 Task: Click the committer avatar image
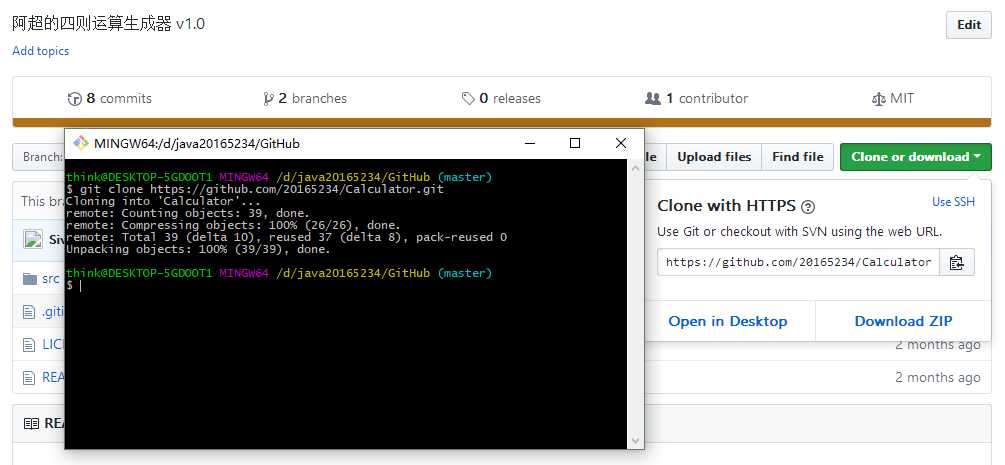coord(33,240)
